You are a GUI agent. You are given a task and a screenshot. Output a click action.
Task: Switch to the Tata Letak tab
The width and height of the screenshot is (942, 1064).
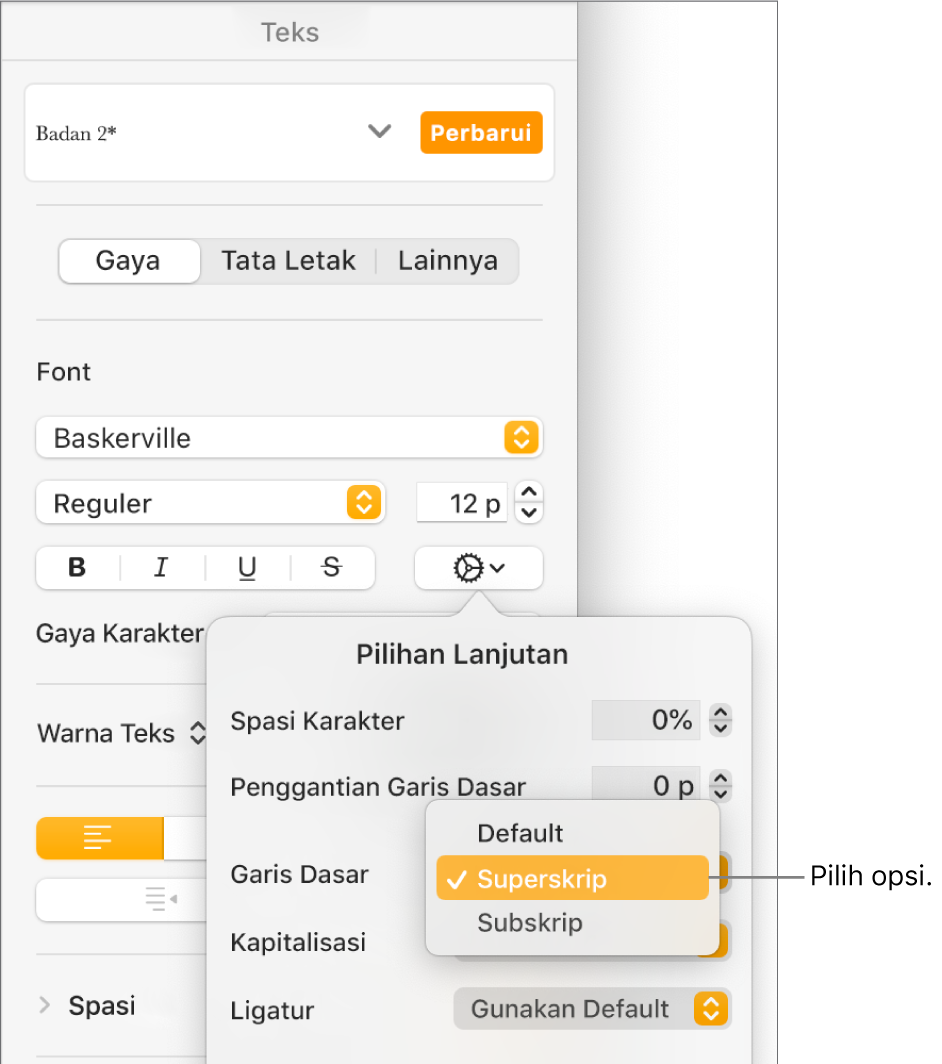point(288,261)
